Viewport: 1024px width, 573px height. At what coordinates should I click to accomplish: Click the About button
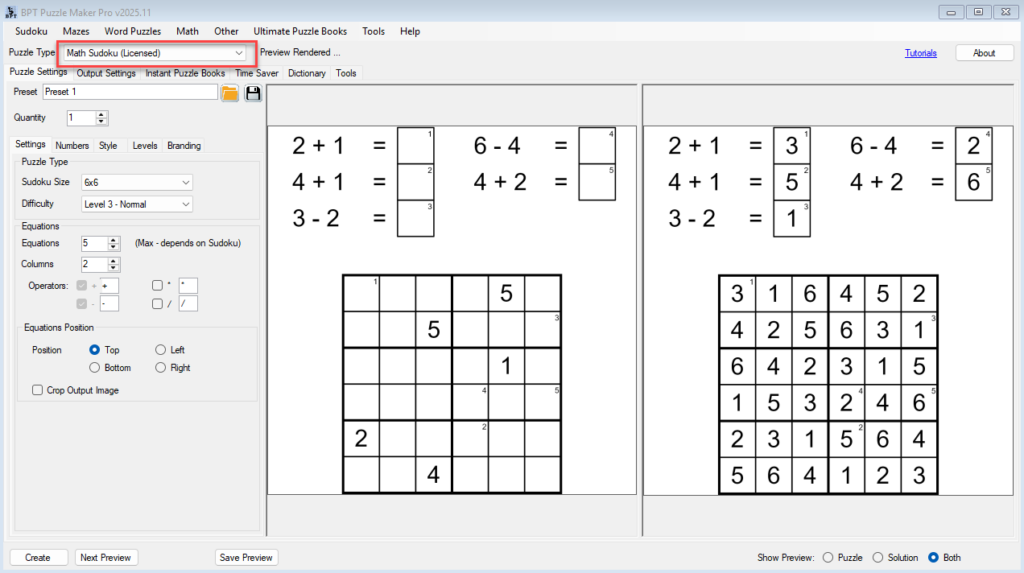tap(984, 53)
